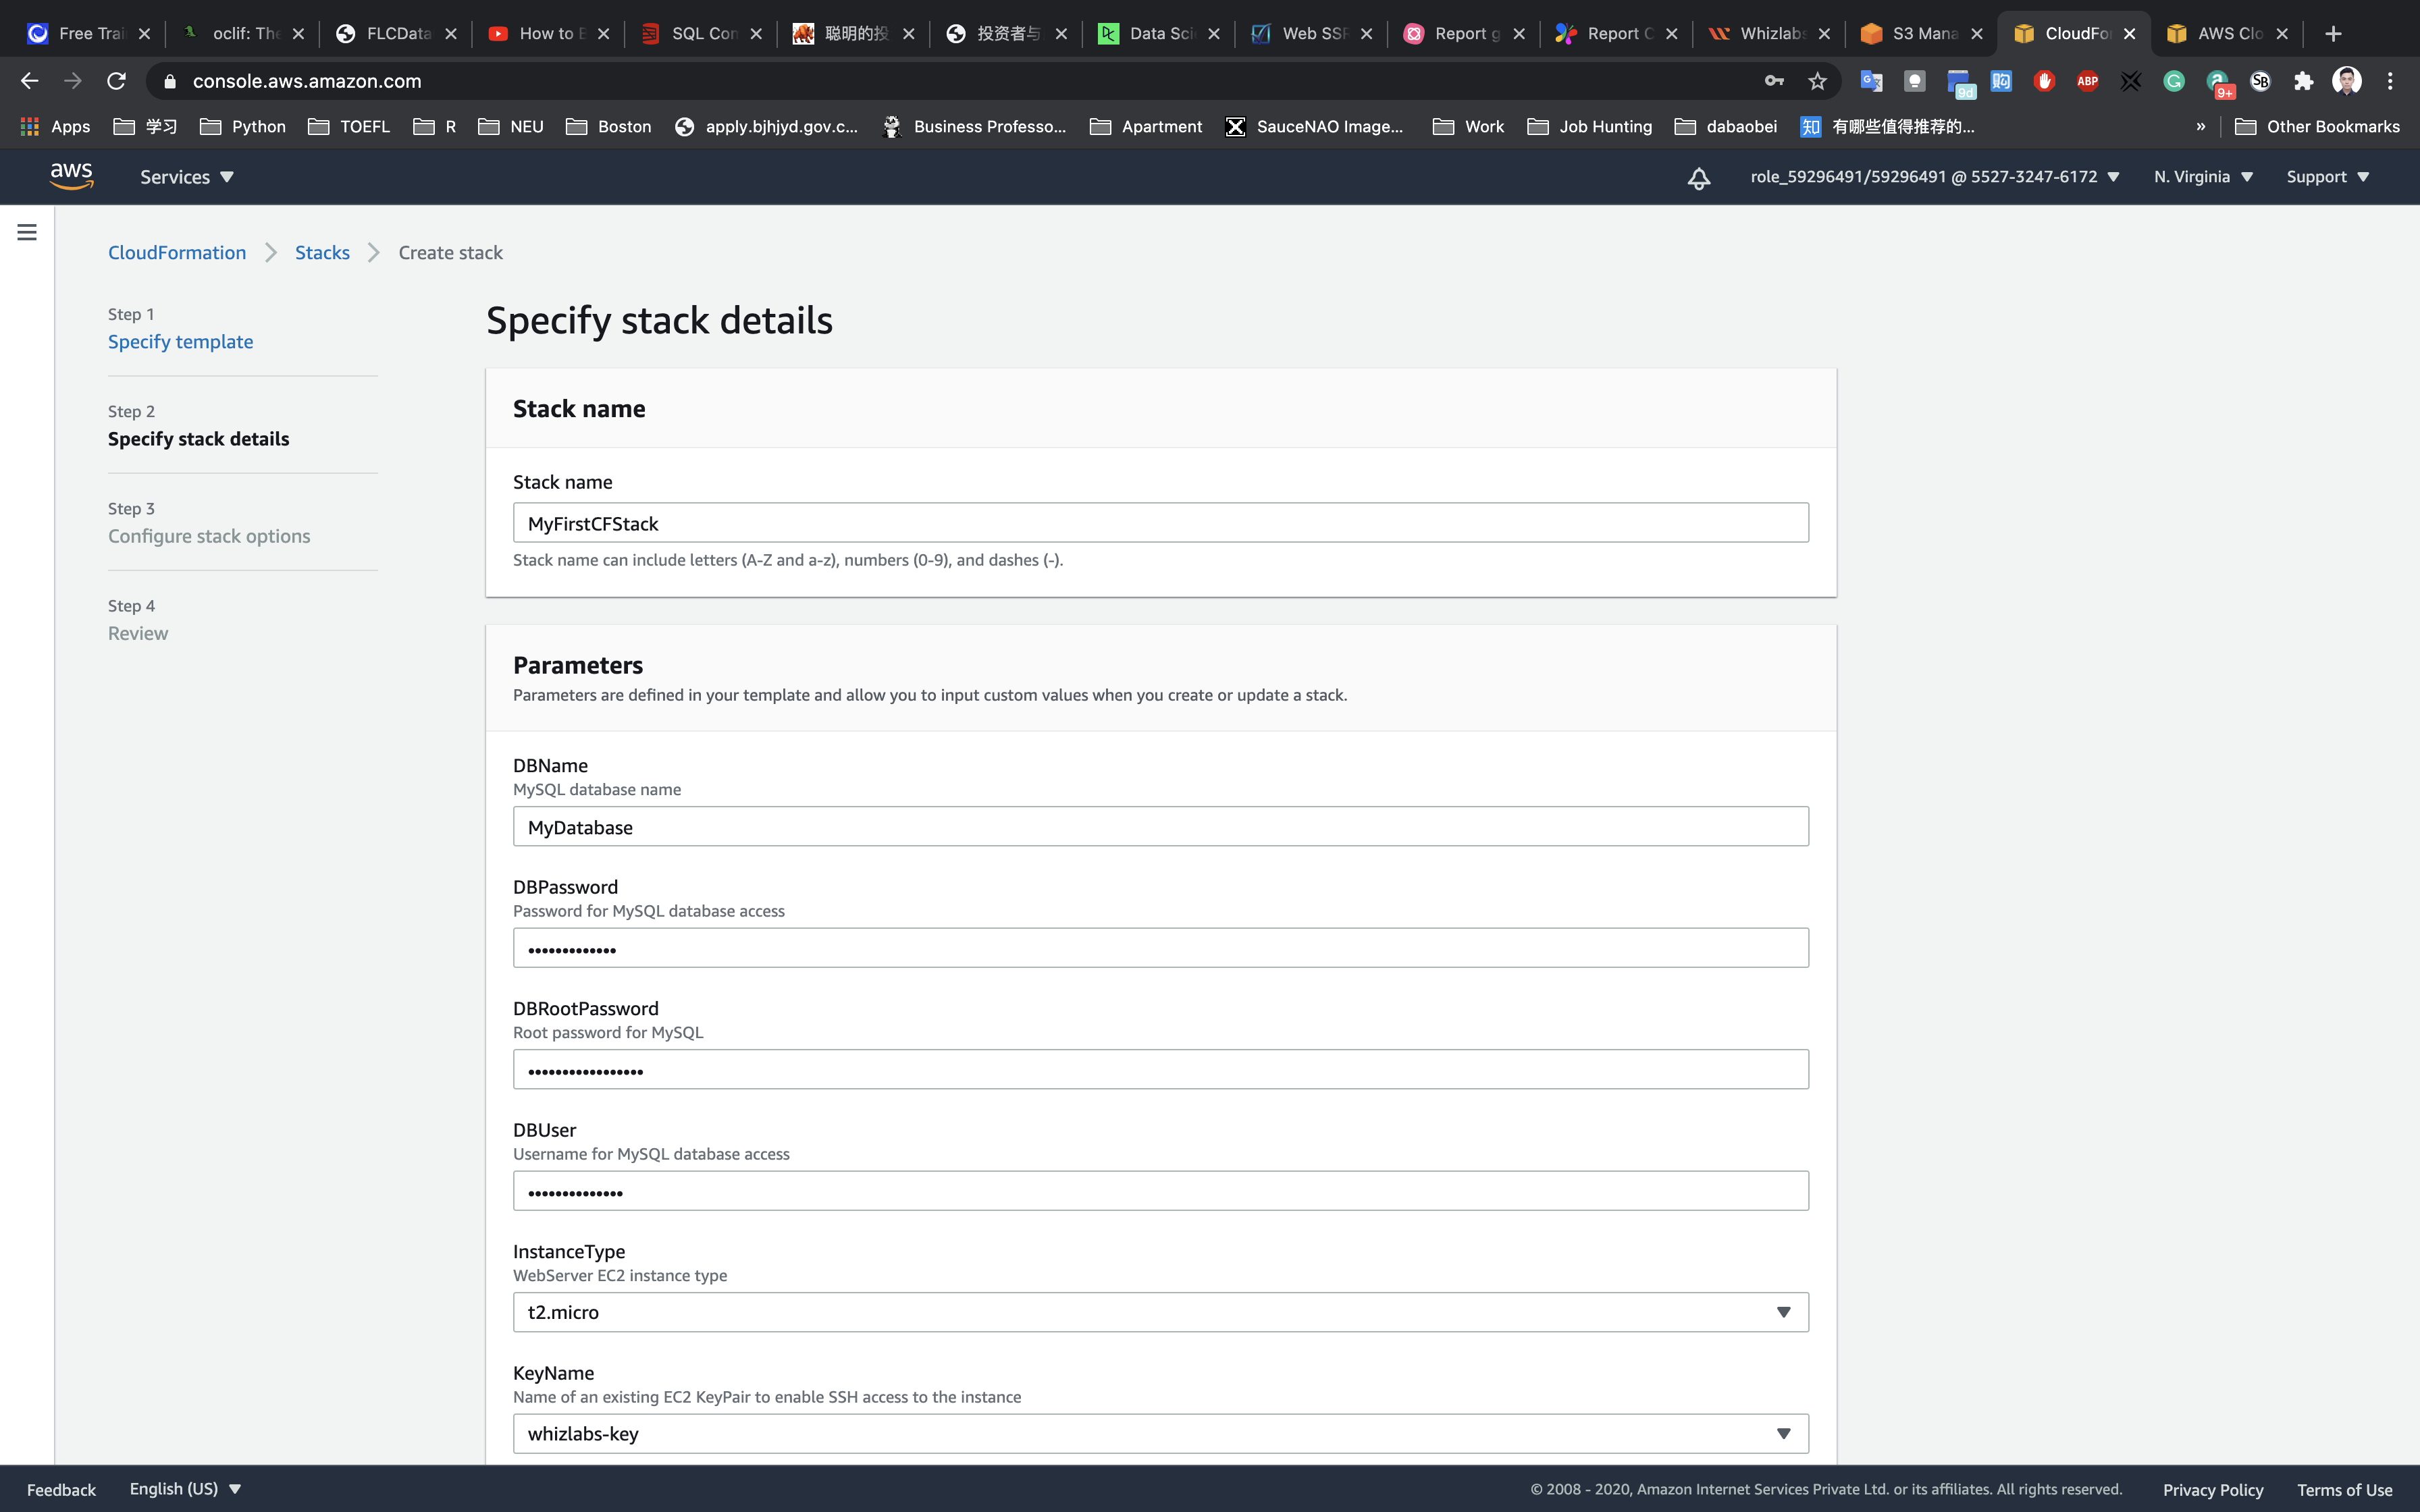Screen dimensions: 2420x1512
Task: Go to Specify template step link
Action: [180, 342]
